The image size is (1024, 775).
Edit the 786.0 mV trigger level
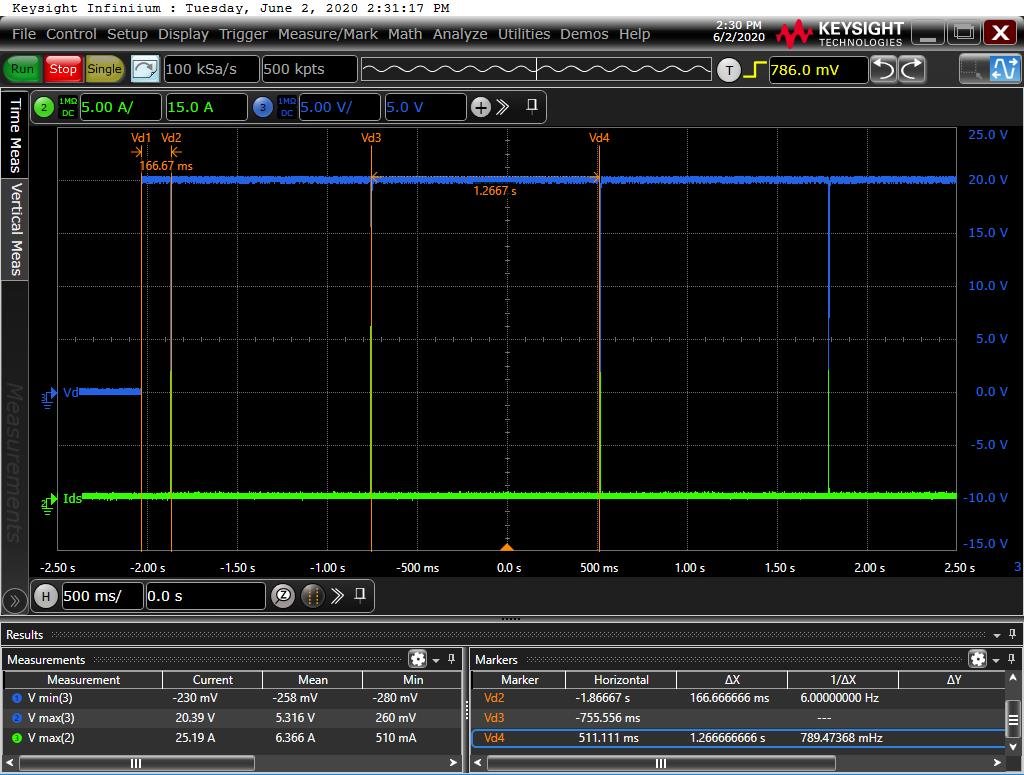[x=818, y=70]
